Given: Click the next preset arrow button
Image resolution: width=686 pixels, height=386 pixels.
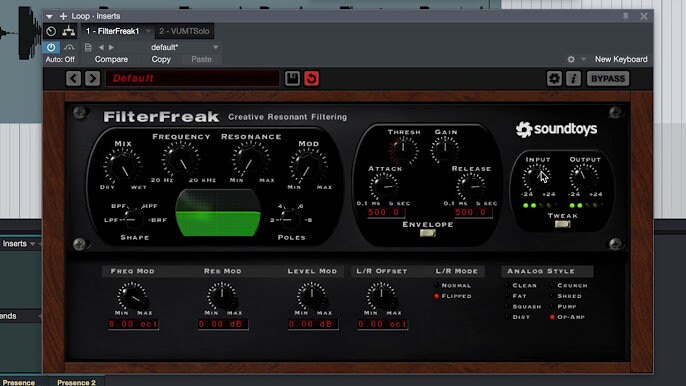Looking at the screenshot, I should (x=92, y=79).
